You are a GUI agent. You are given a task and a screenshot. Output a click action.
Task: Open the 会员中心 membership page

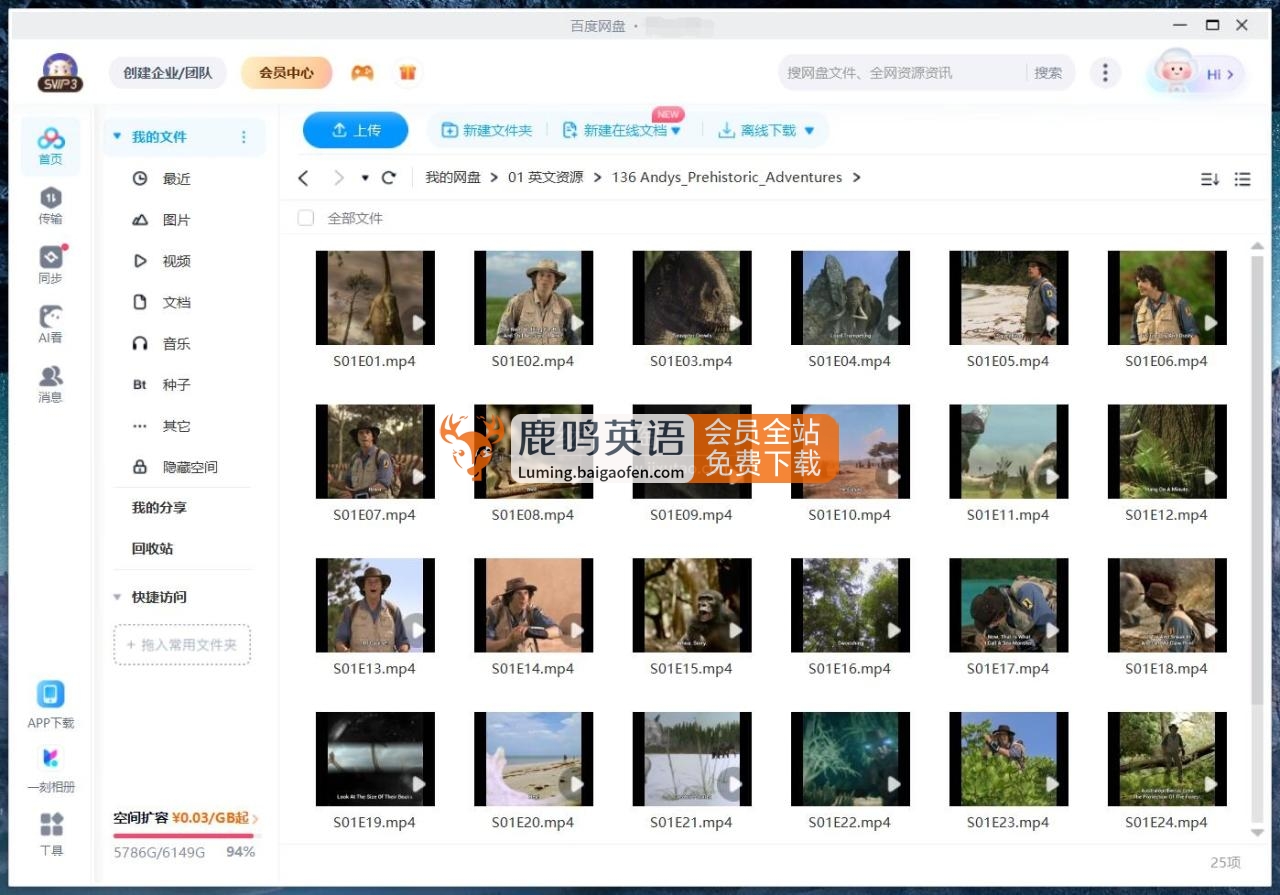coord(286,72)
